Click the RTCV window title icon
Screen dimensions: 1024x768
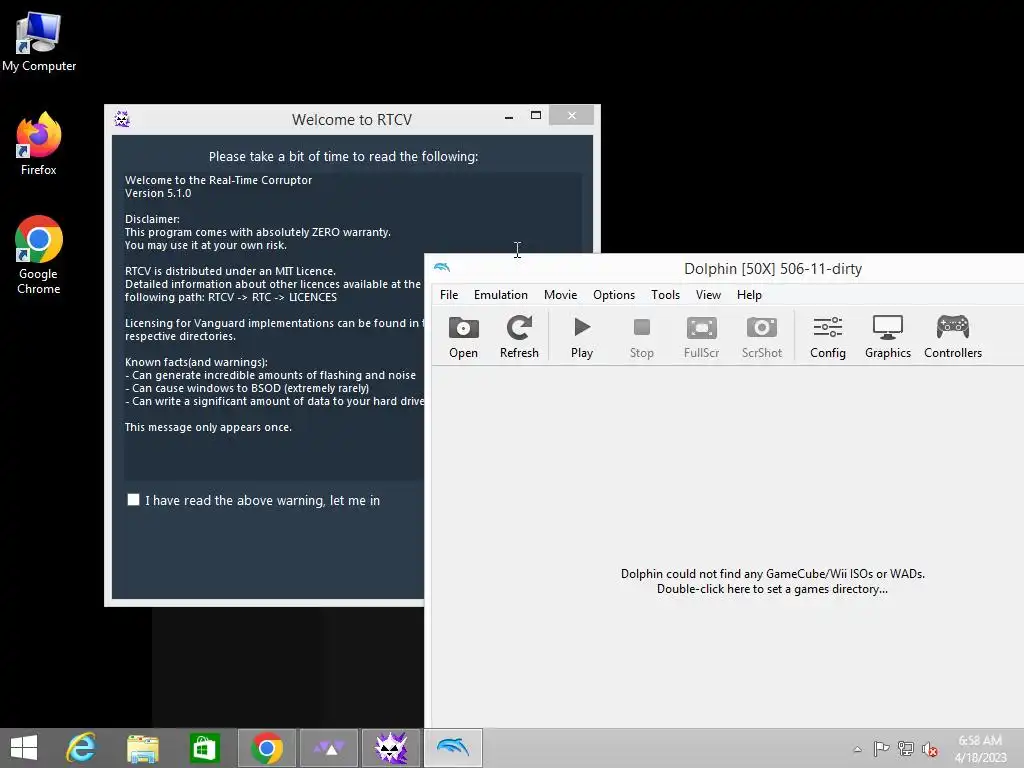pos(122,119)
